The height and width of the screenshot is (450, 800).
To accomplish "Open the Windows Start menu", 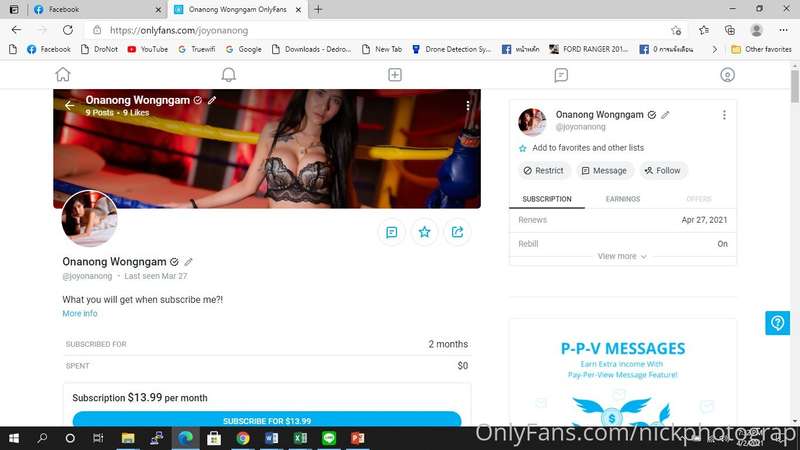I will tap(14, 438).
